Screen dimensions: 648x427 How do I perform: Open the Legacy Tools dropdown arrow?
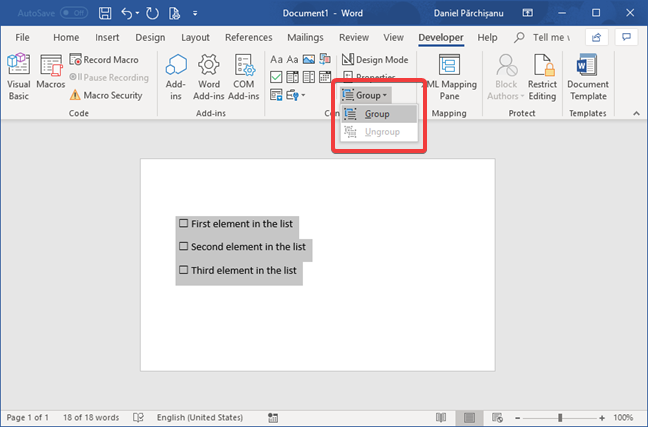coord(303,95)
